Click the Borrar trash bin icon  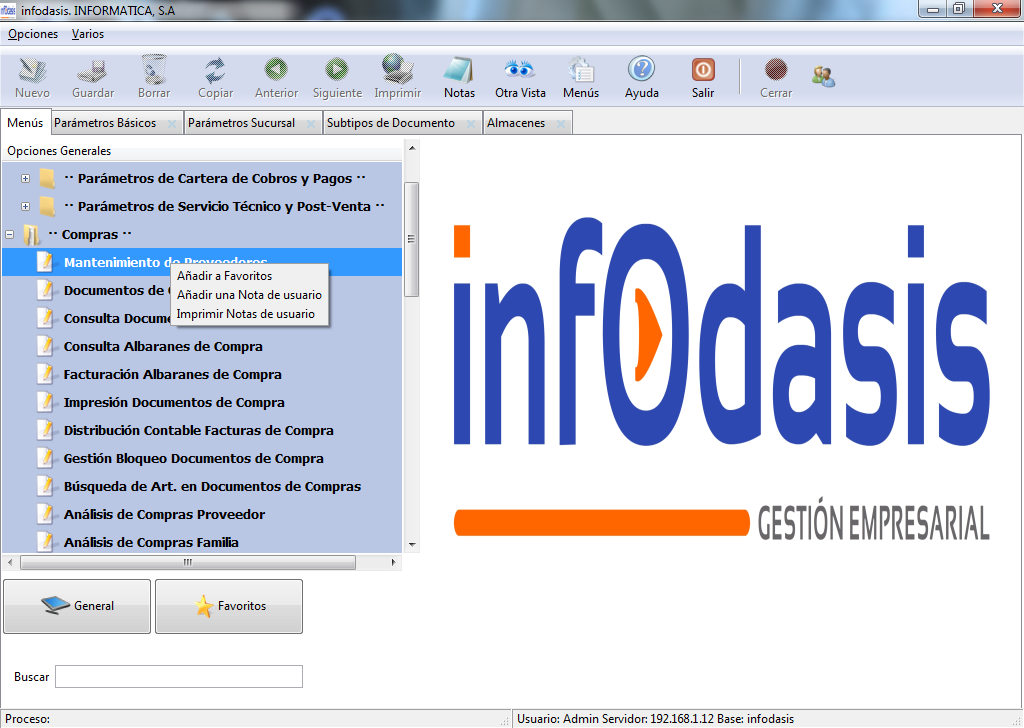pyautogui.click(x=154, y=69)
